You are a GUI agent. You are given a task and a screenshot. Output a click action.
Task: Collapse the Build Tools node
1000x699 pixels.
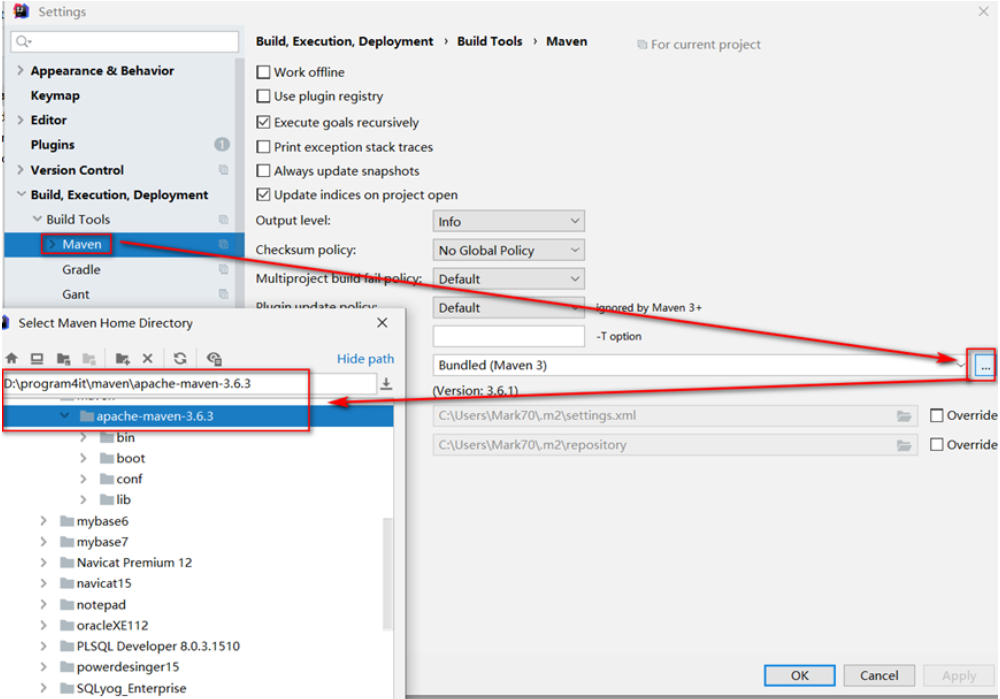click(37, 219)
